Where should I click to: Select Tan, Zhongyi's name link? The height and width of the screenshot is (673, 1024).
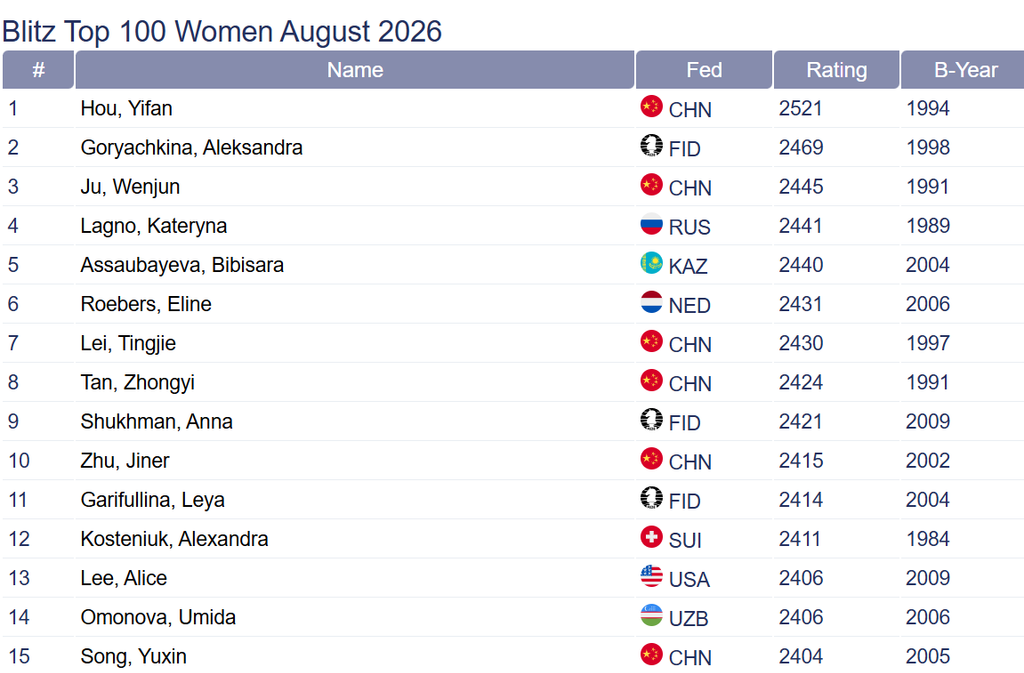click(138, 383)
